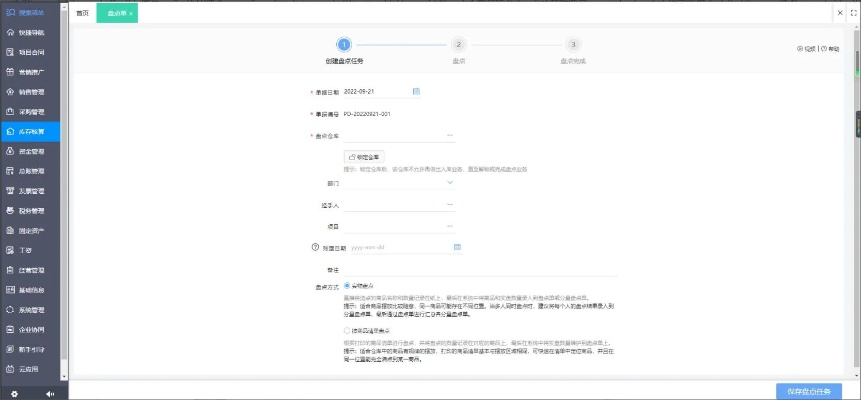Click the PD-20220921-001 document number text

coord(367,114)
